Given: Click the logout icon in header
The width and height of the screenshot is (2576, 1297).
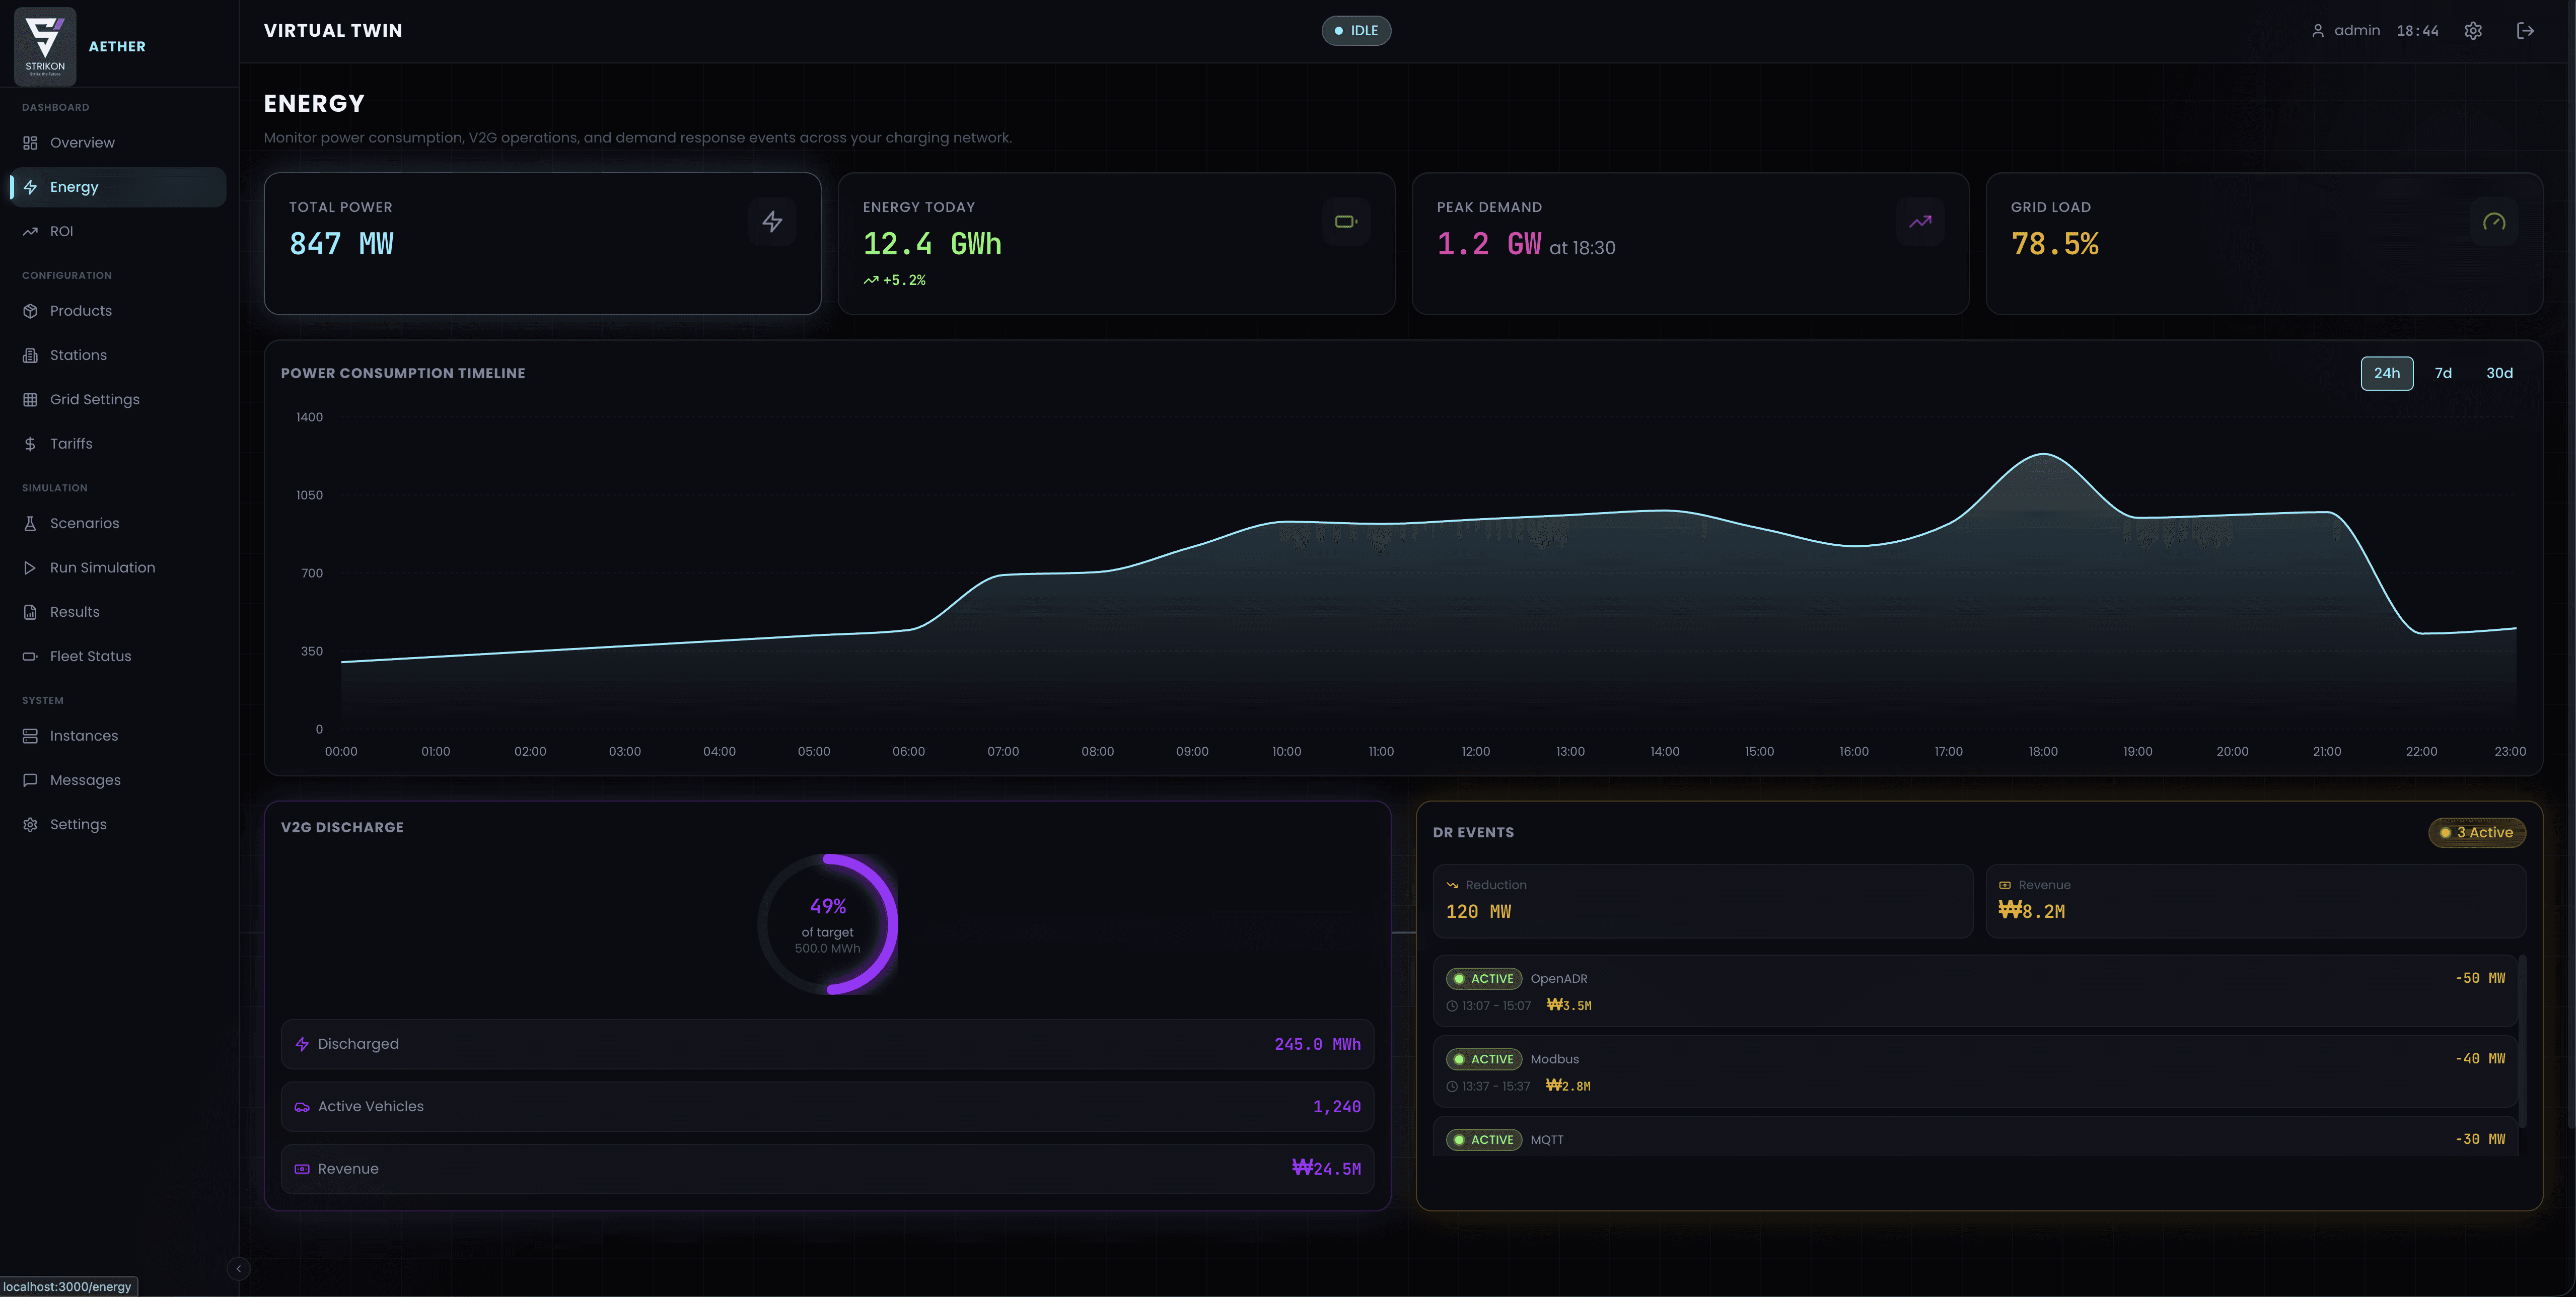Looking at the screenshot, I should (2525, 31).
